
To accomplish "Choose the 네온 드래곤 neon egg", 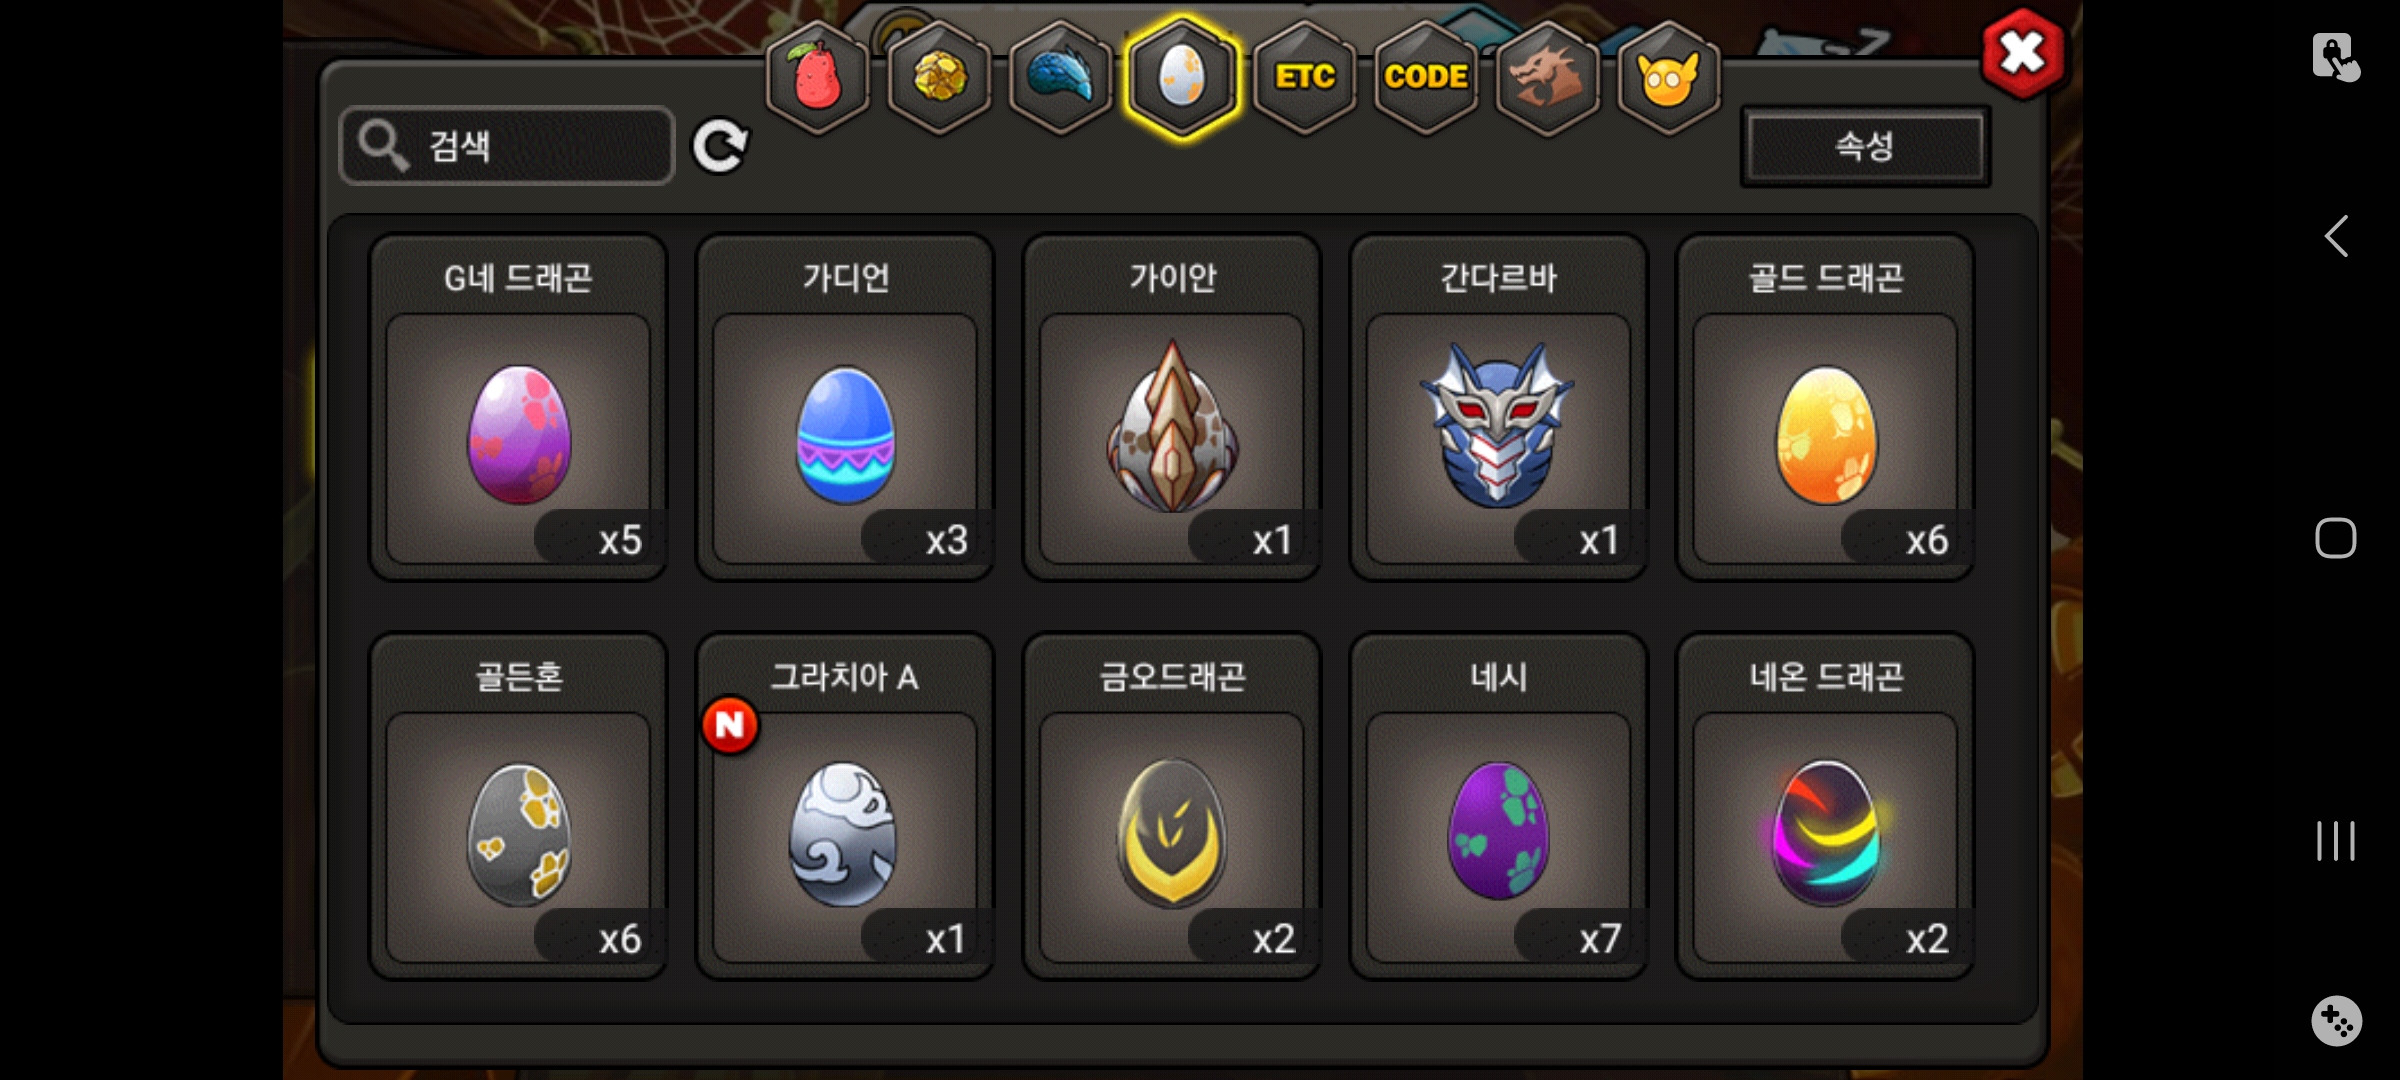I will tap(1825, 806).
